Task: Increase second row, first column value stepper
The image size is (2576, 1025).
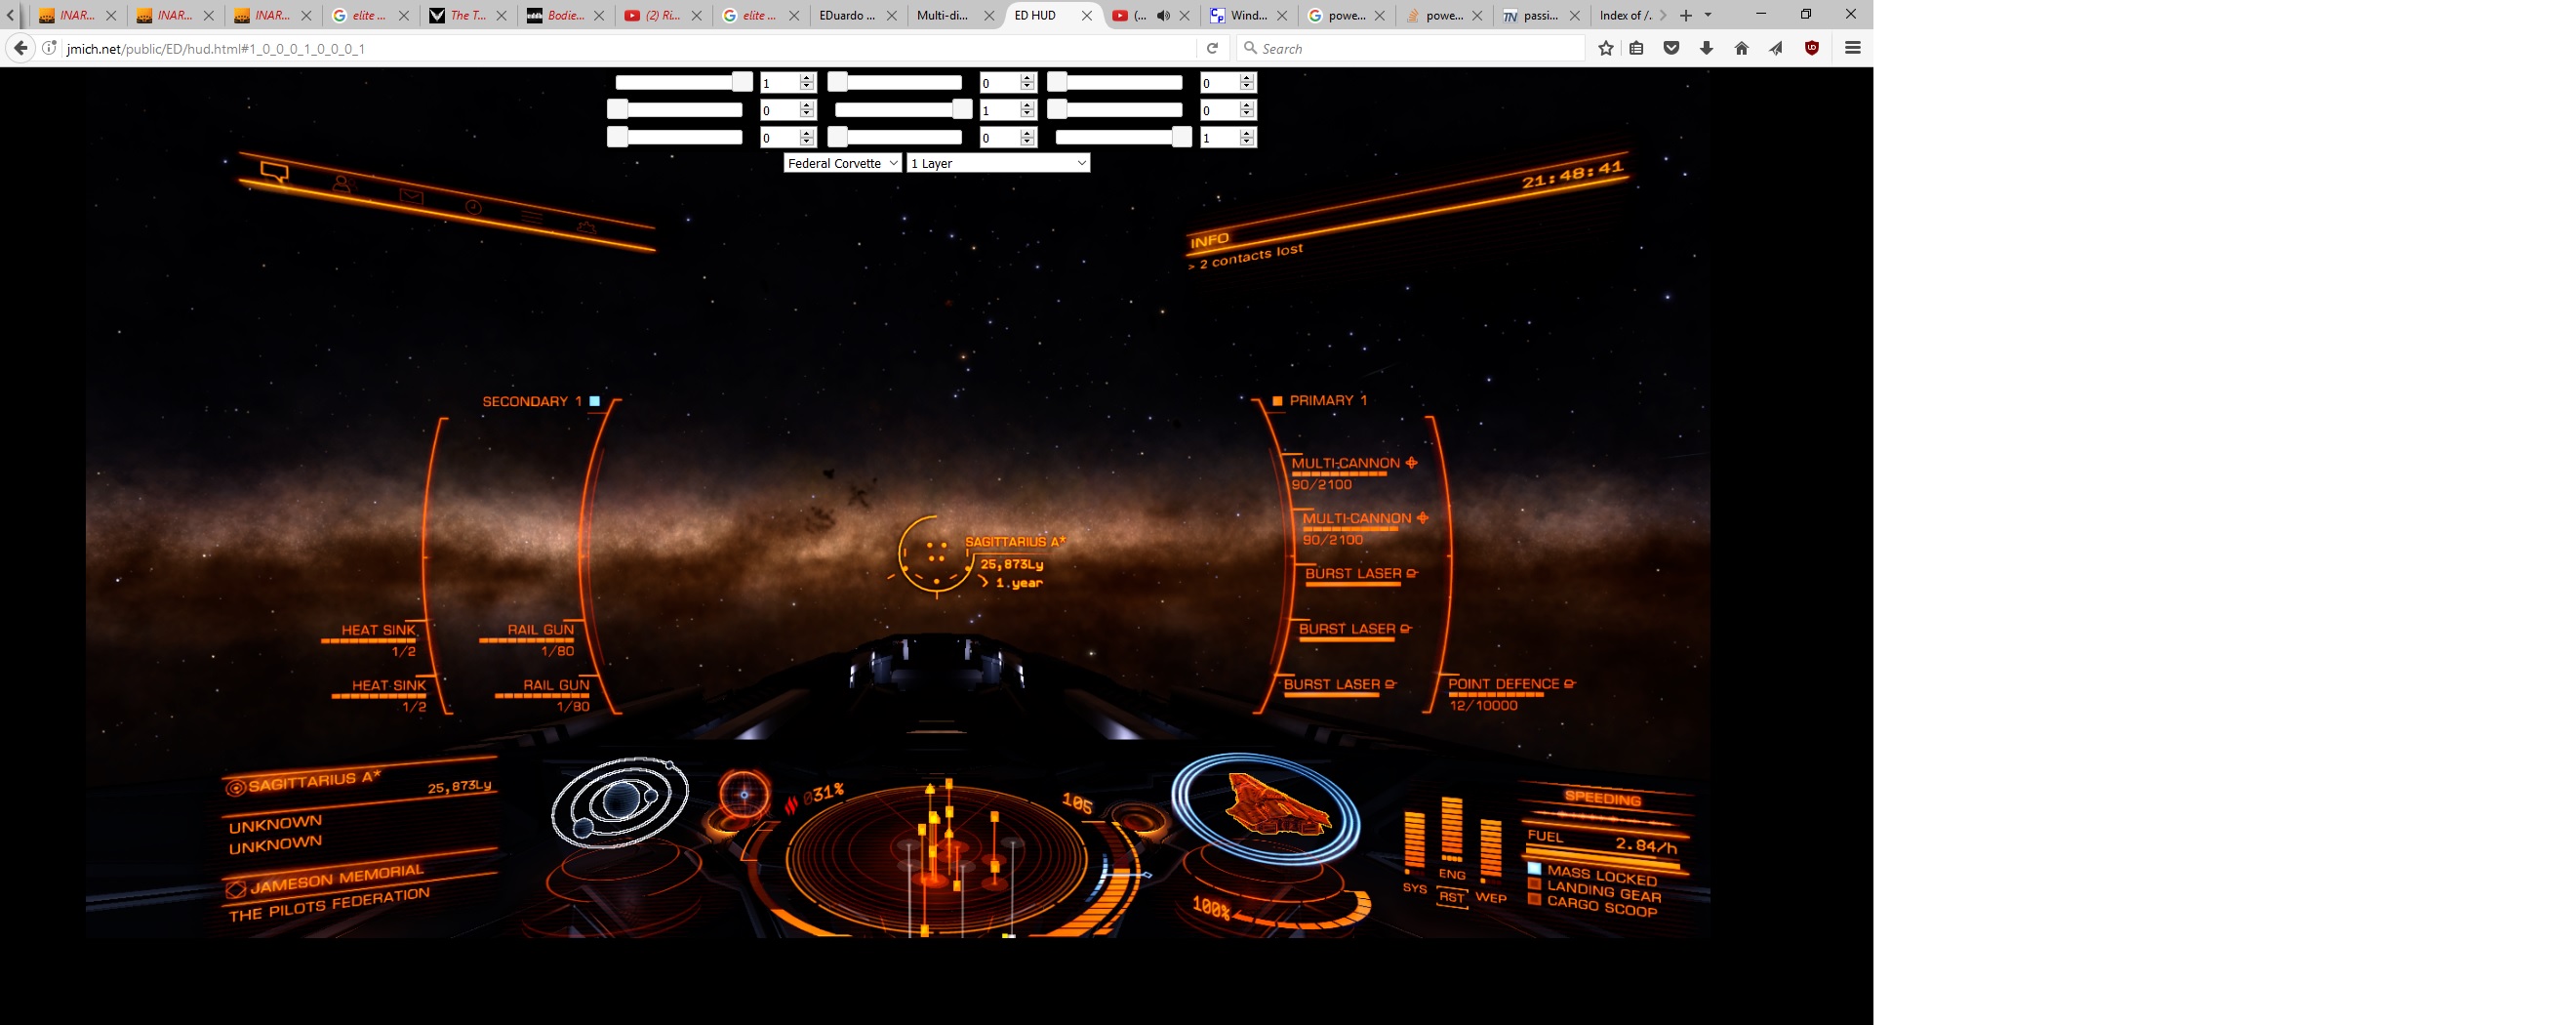Action: click(807, 105)
